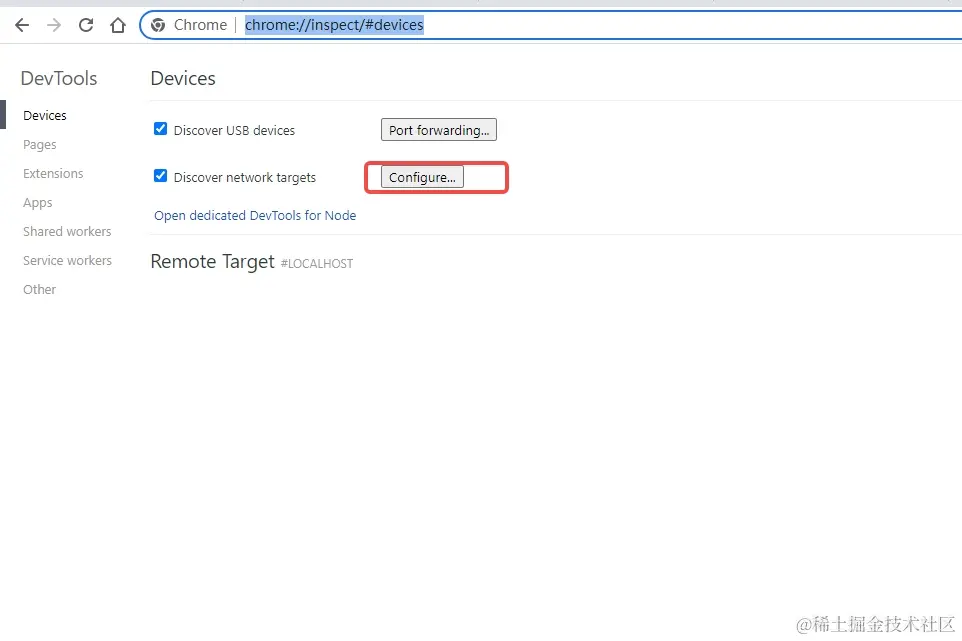Viewport: 962px width, 641px height.
Task: Open the browser home page icon
Action: point(118,25)
